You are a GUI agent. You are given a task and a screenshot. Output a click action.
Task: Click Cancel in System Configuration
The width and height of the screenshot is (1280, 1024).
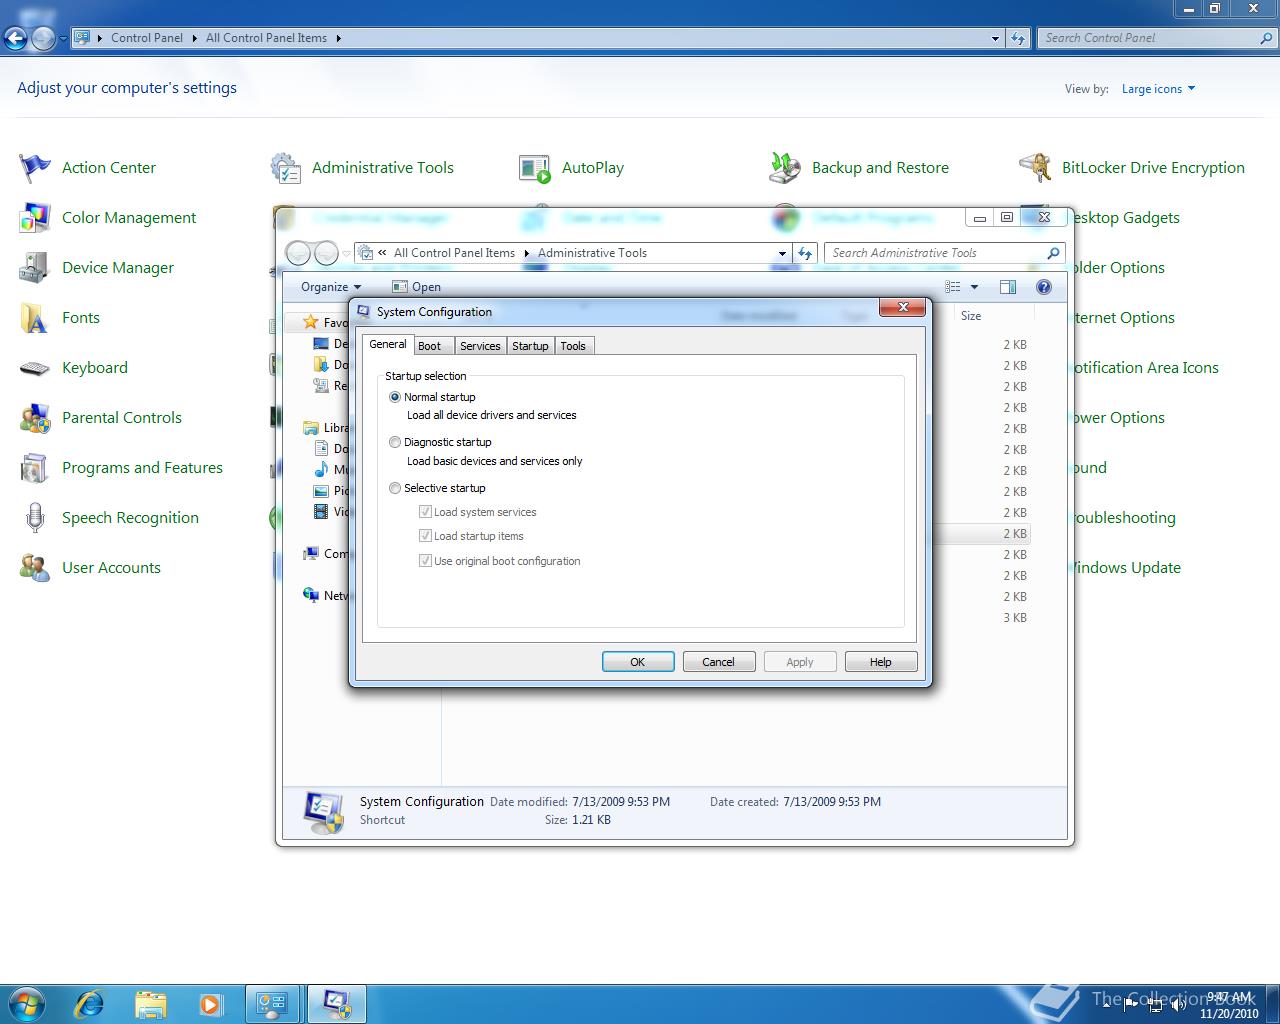pyautogui.click(x=719, y=662)
